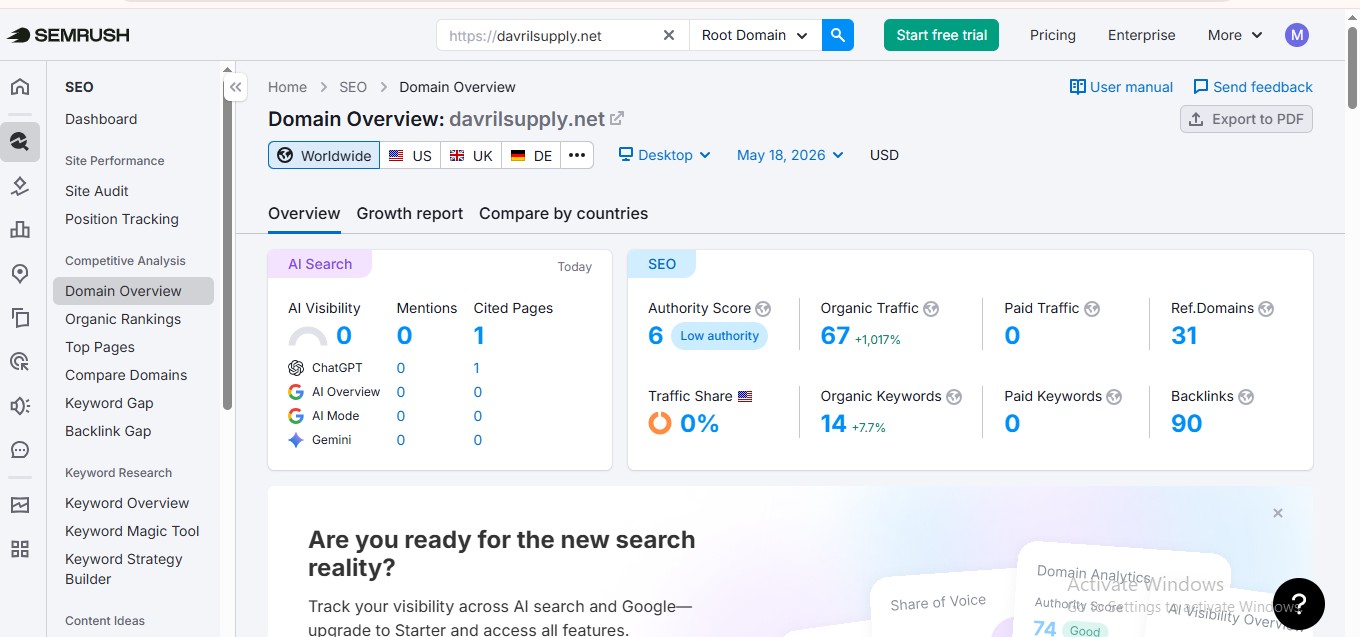This screenshot has width=1360, height=637.
Task: Open the Pricing link
Action: pos(1053,35)
